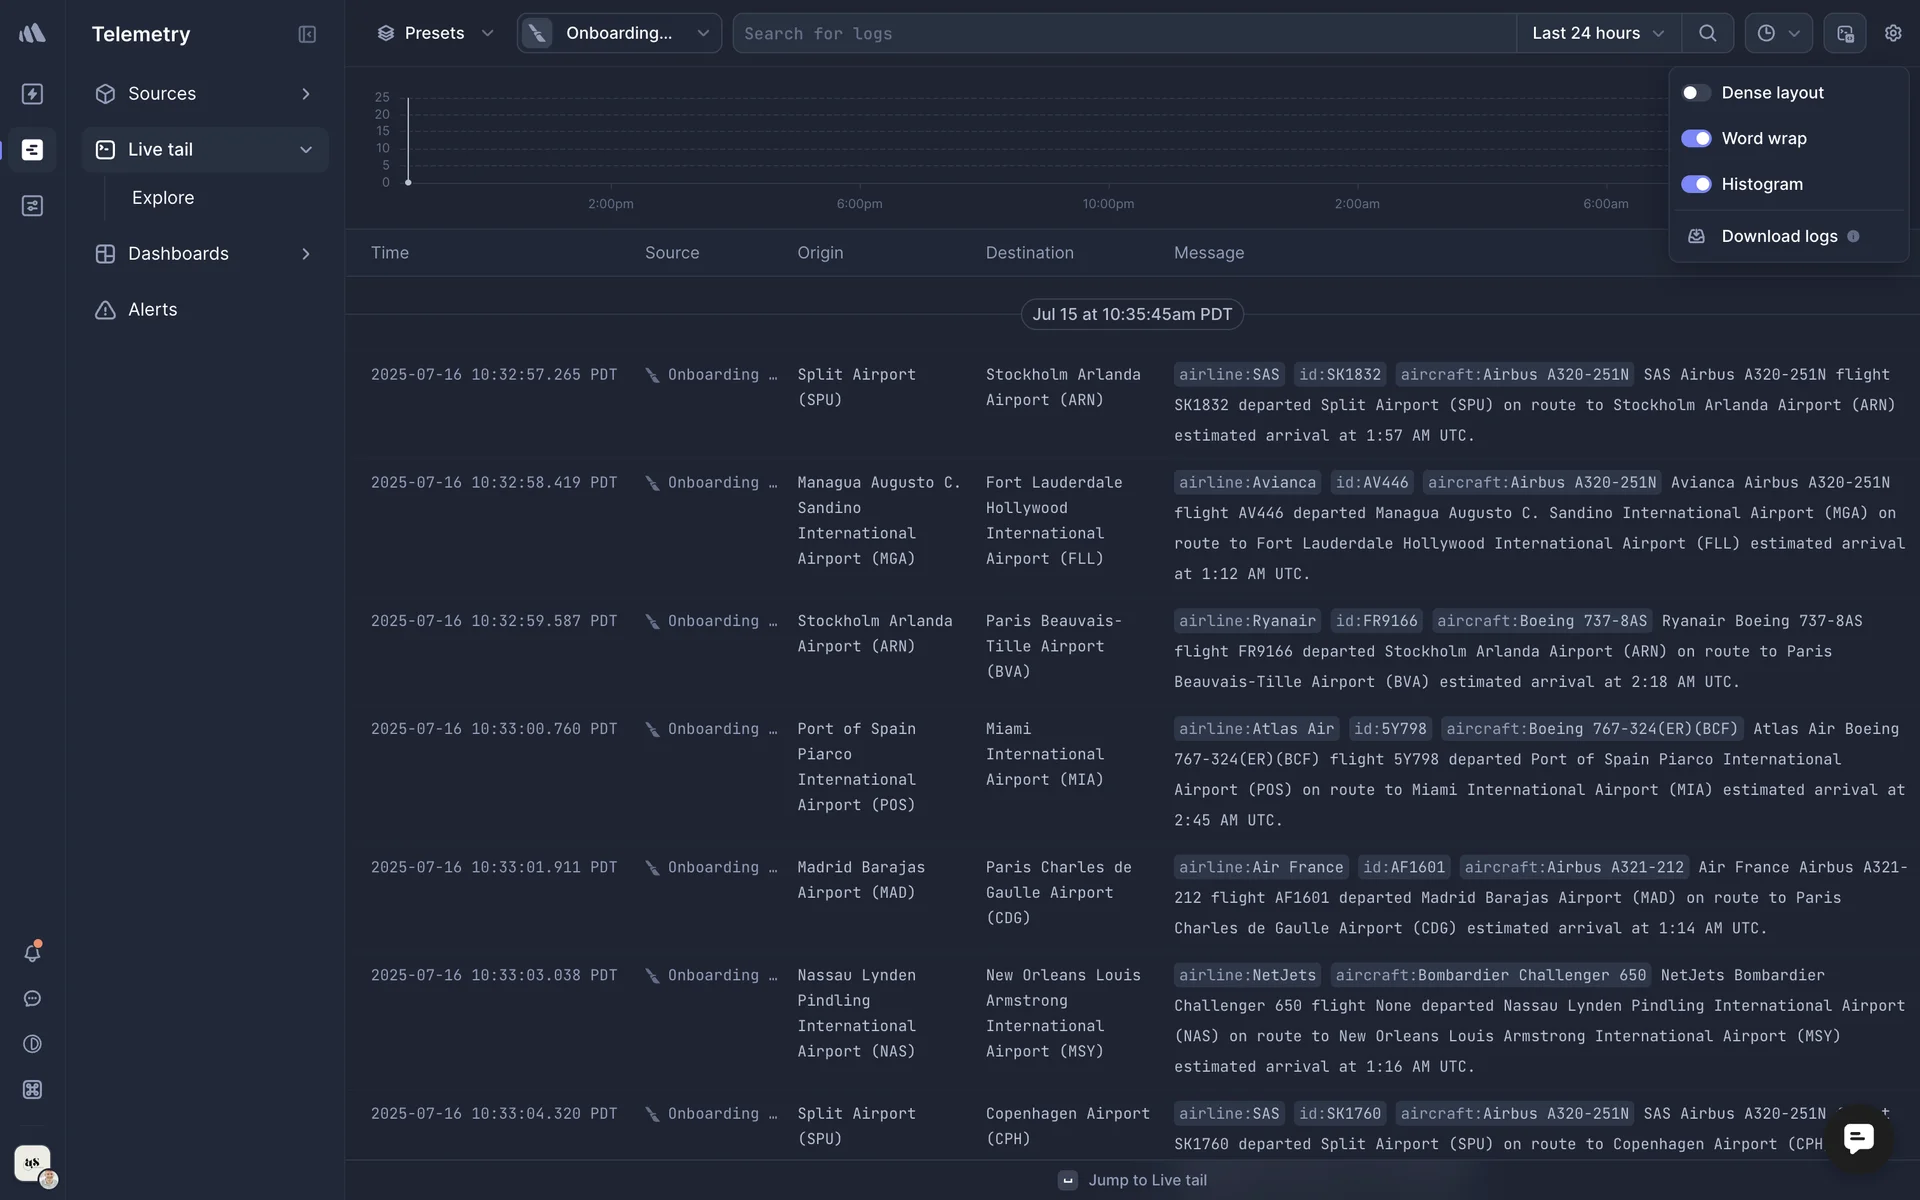This screenshot has width=1920, height=1200.
Task: Open the settings gear icon
Action: (1893, 33)
